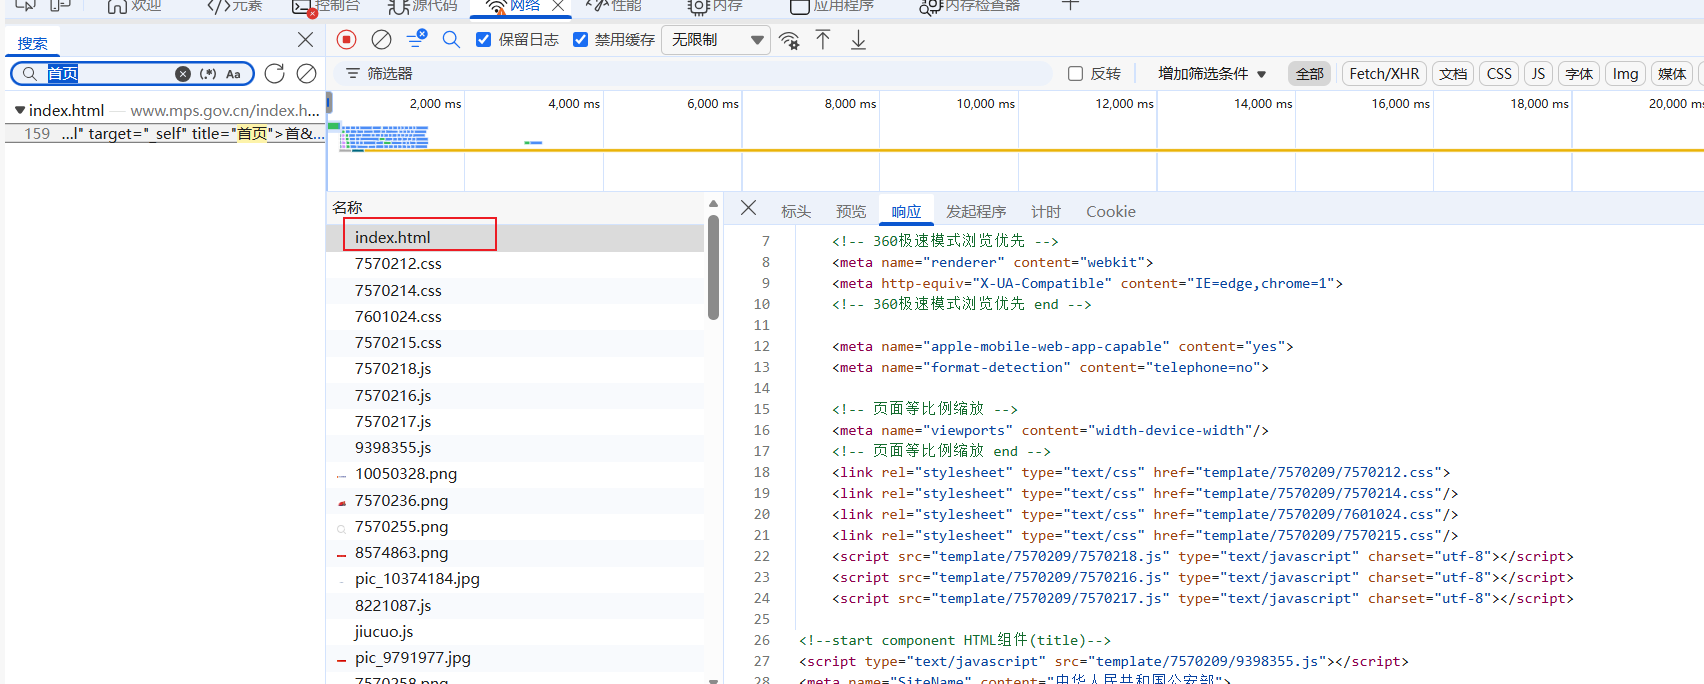Filter requests by 文档
The width and height of the screenshot is (1704, 684).
pyautogui.click(x=1453, y=73)
